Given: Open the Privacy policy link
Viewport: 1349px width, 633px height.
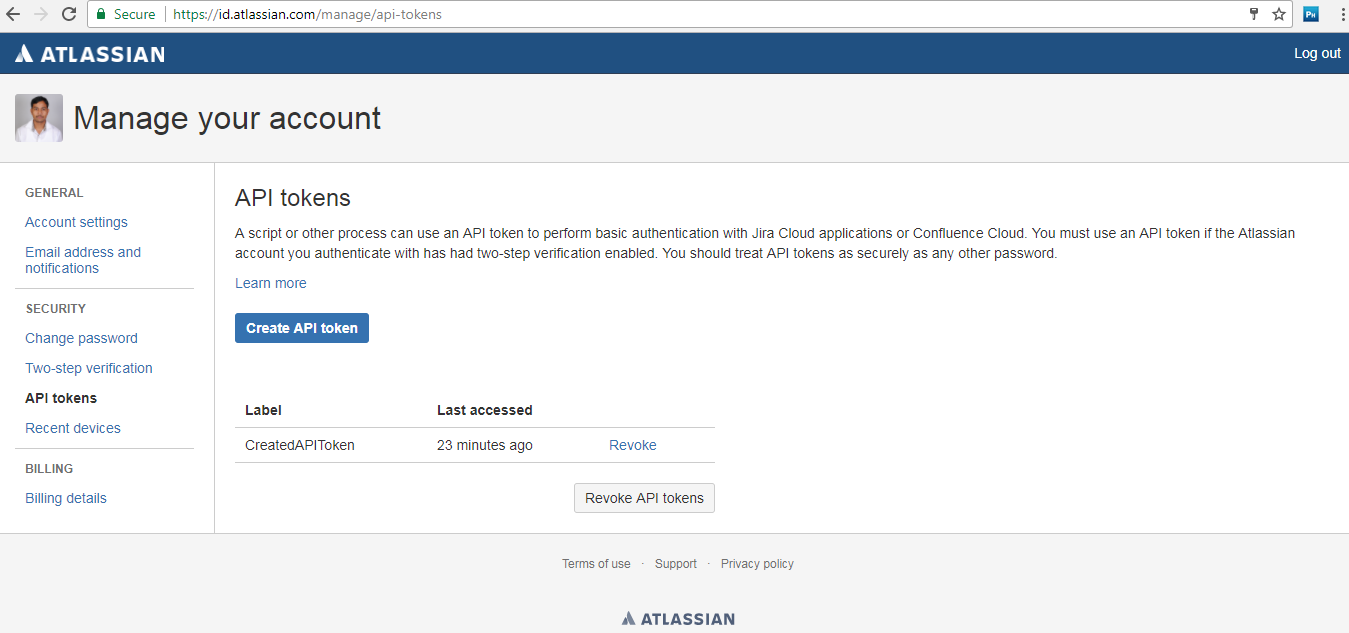Looking at the screenshot, I should 757,564.
